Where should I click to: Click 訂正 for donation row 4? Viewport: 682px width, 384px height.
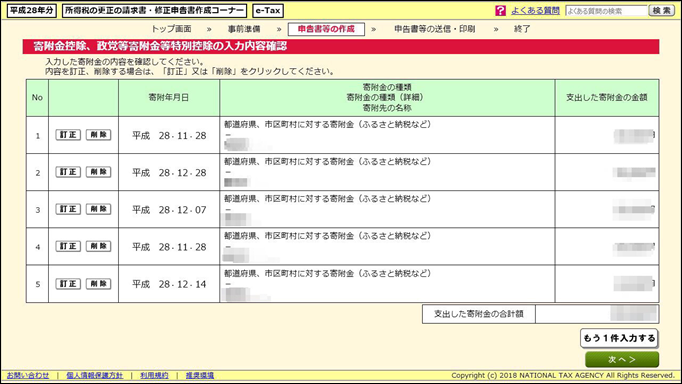(x=68, y=246)
